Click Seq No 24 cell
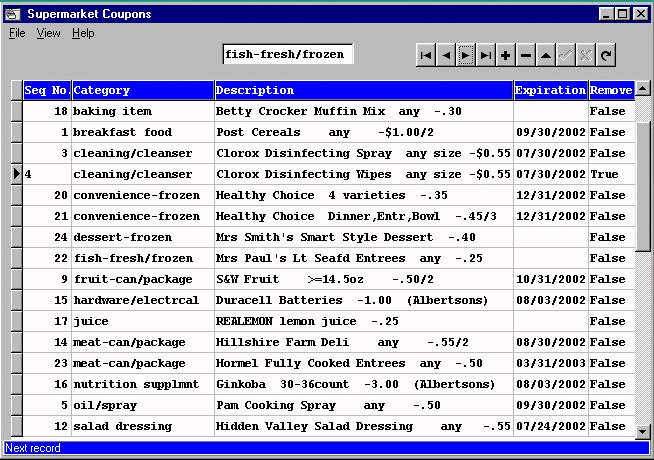 coord(47,237)
